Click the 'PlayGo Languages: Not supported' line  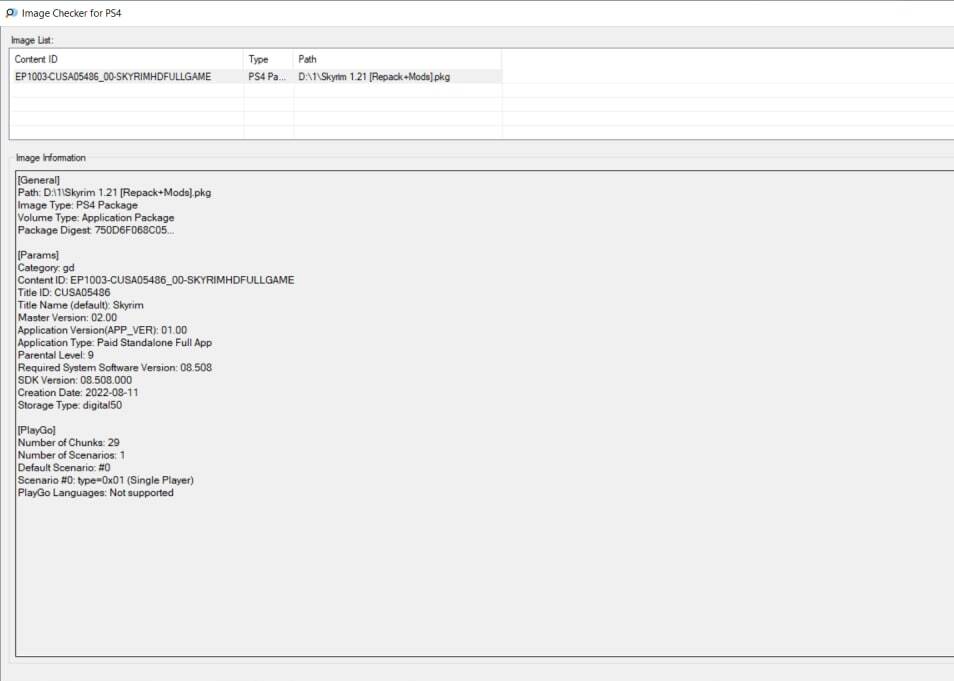[x=96, y=492]
